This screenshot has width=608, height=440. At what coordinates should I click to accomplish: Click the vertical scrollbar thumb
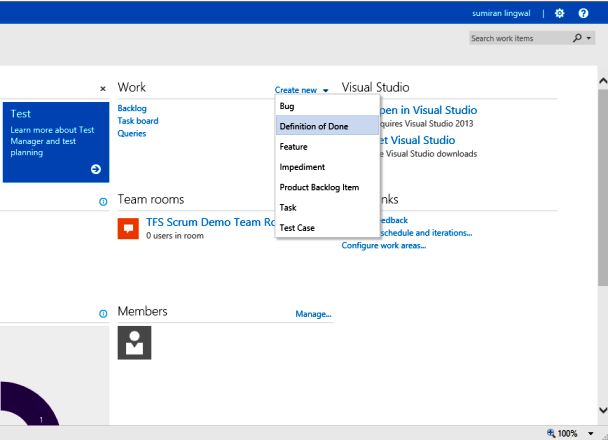tap(603, 188)
